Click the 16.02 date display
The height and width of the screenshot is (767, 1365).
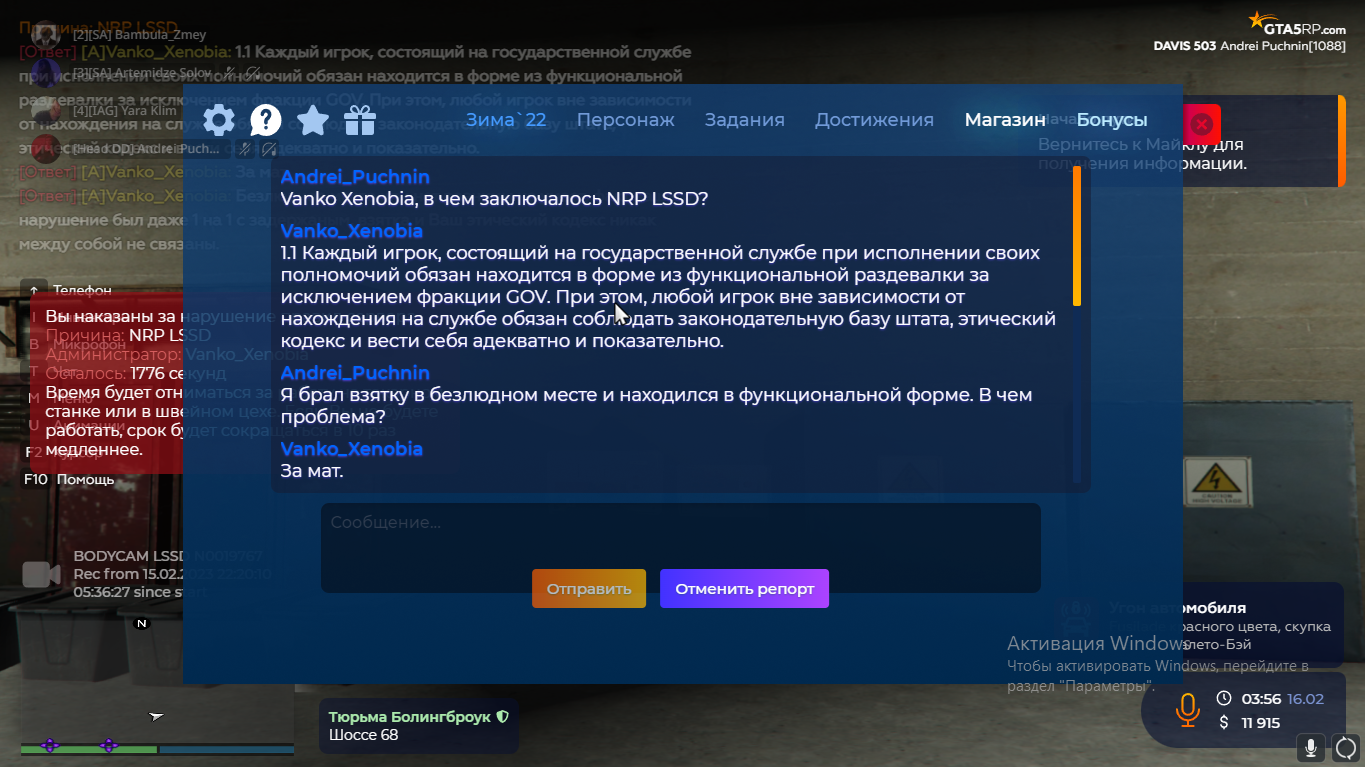pyautogui.click(x=1306, y=699)
